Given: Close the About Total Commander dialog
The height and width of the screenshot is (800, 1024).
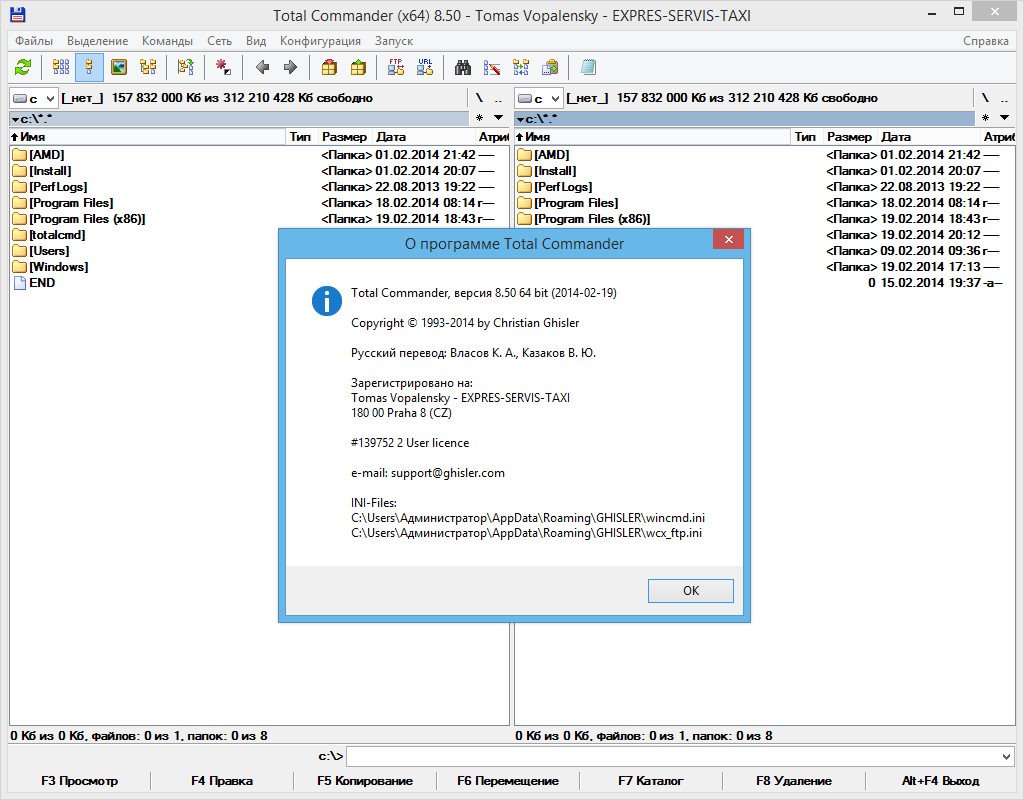Looking at the screenshot, I should [x=729, y=239].
